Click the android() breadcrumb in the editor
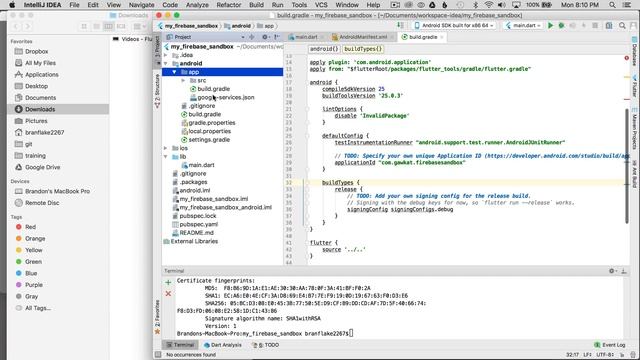640x360 pixels. pyautogui.click(x=324, y=49)
